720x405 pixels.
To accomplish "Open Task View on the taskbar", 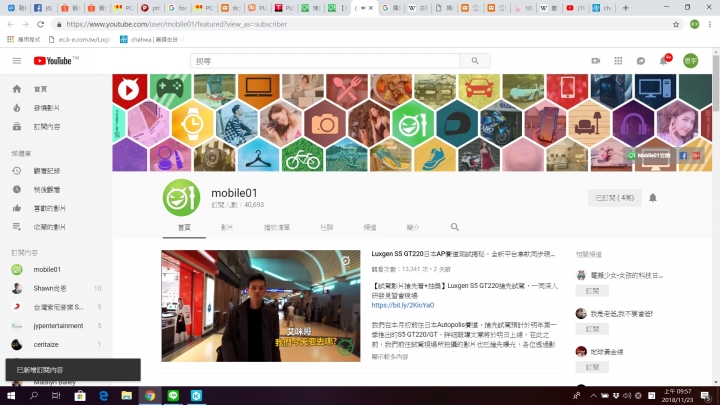I will (56, 395).
